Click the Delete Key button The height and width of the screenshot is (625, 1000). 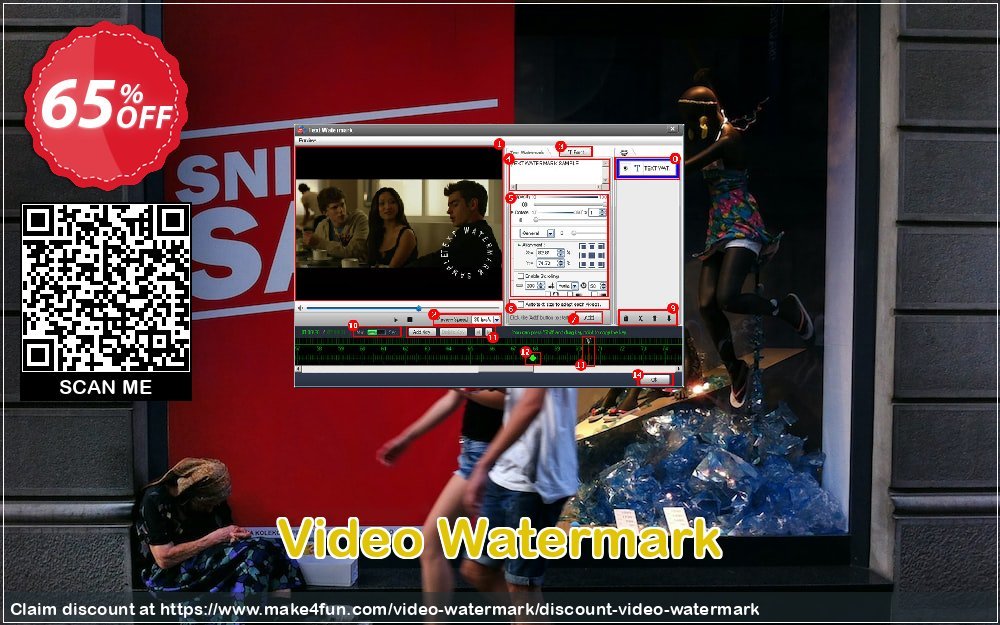[x=453, y=332]
